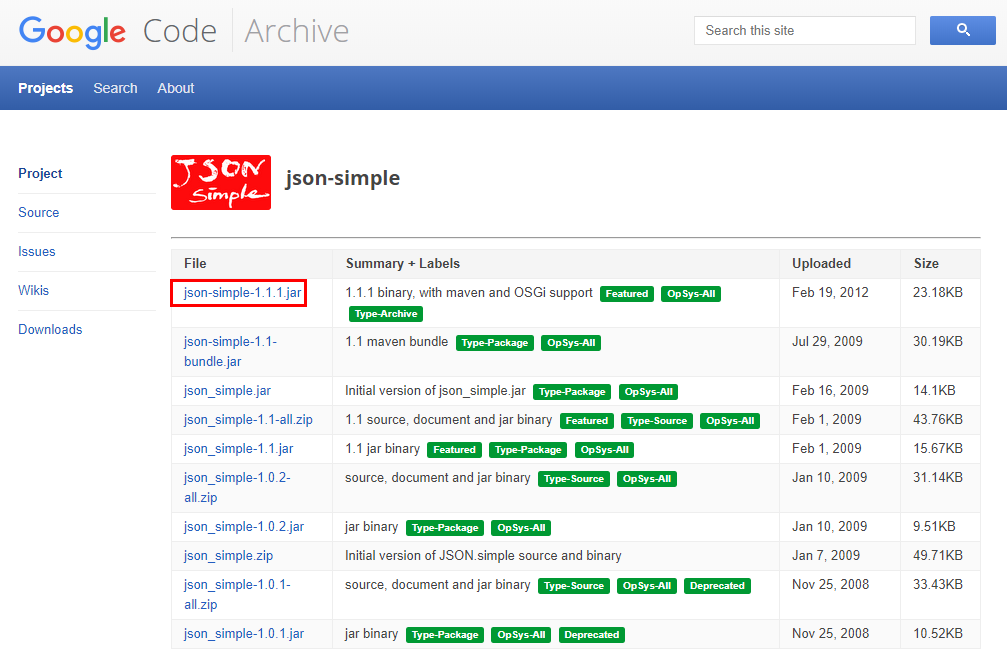1007x669 pixels.
Task: Click Type-Package label on json_simple-1.0.2.jar row
Action: click(445, 528)
